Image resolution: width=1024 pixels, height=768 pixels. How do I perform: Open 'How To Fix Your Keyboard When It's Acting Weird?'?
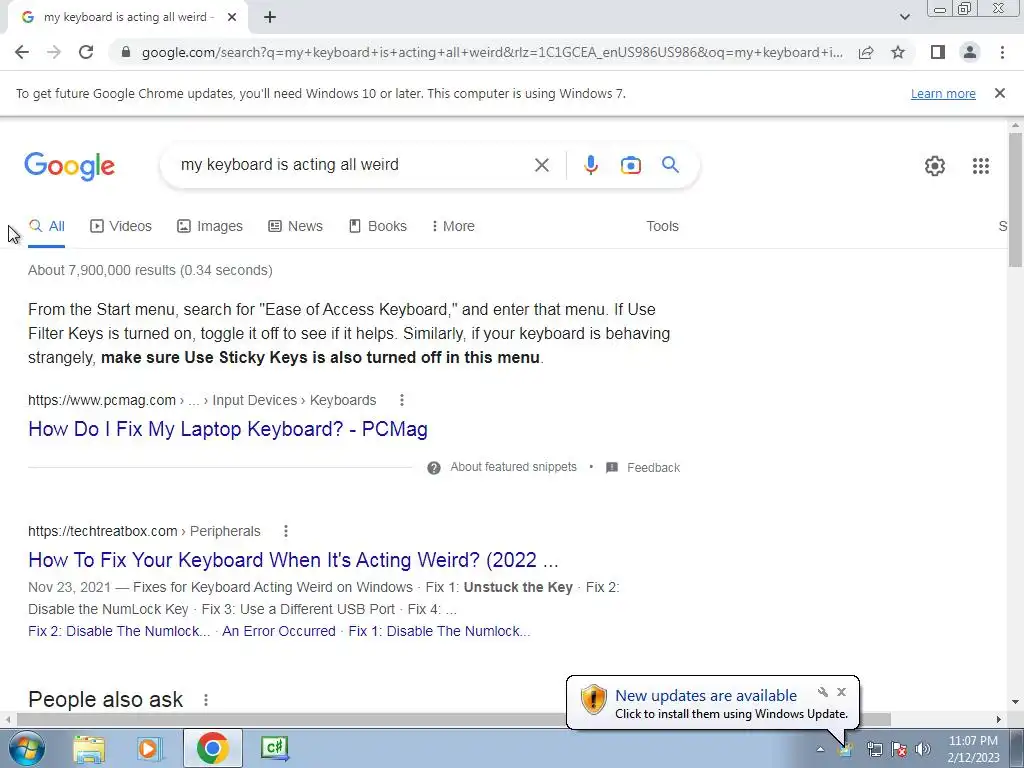point(293,560)
